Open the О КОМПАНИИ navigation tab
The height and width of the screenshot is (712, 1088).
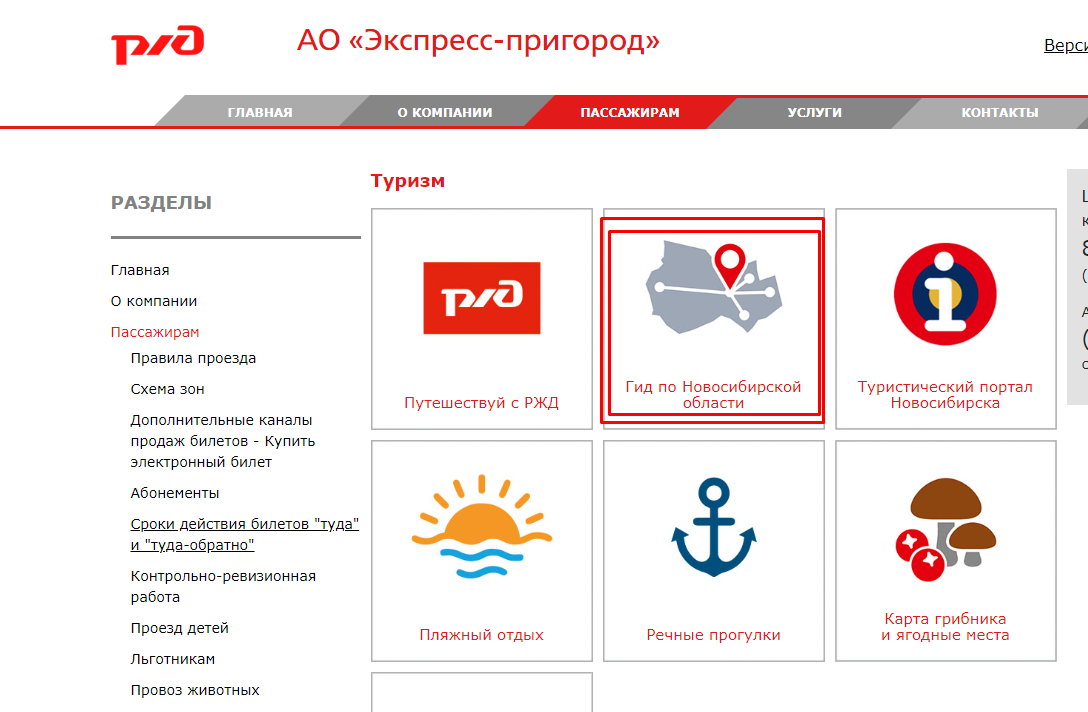pos(445,112)
